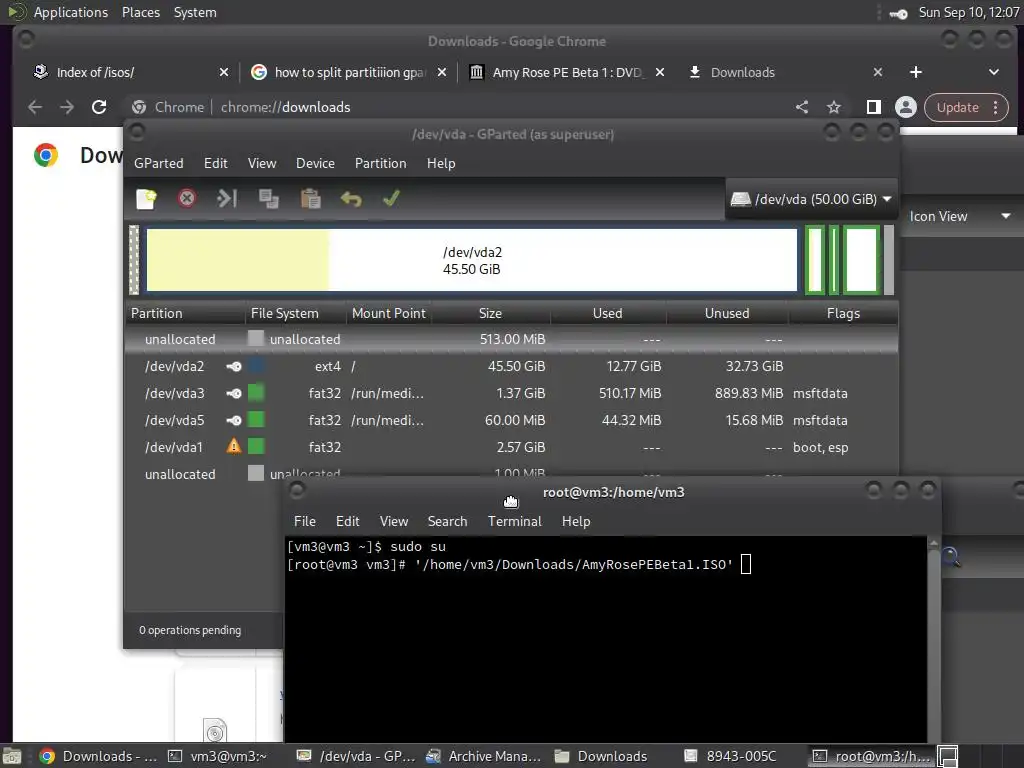Click the Undo last operation arrow in GParted

351,199
